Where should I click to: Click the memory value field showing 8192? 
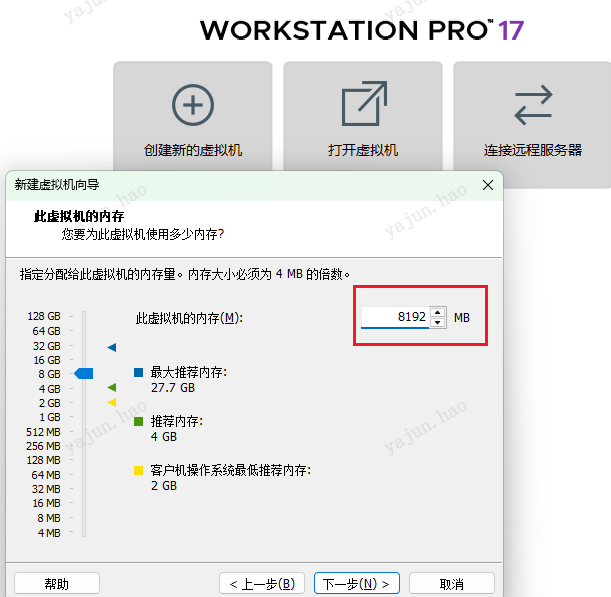tap(395, 317)
